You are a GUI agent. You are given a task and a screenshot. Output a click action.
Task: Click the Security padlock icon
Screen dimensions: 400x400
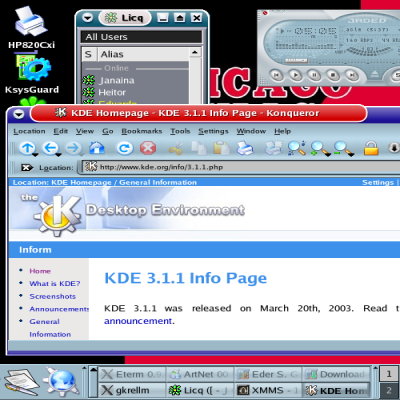[x=371, y=148]
